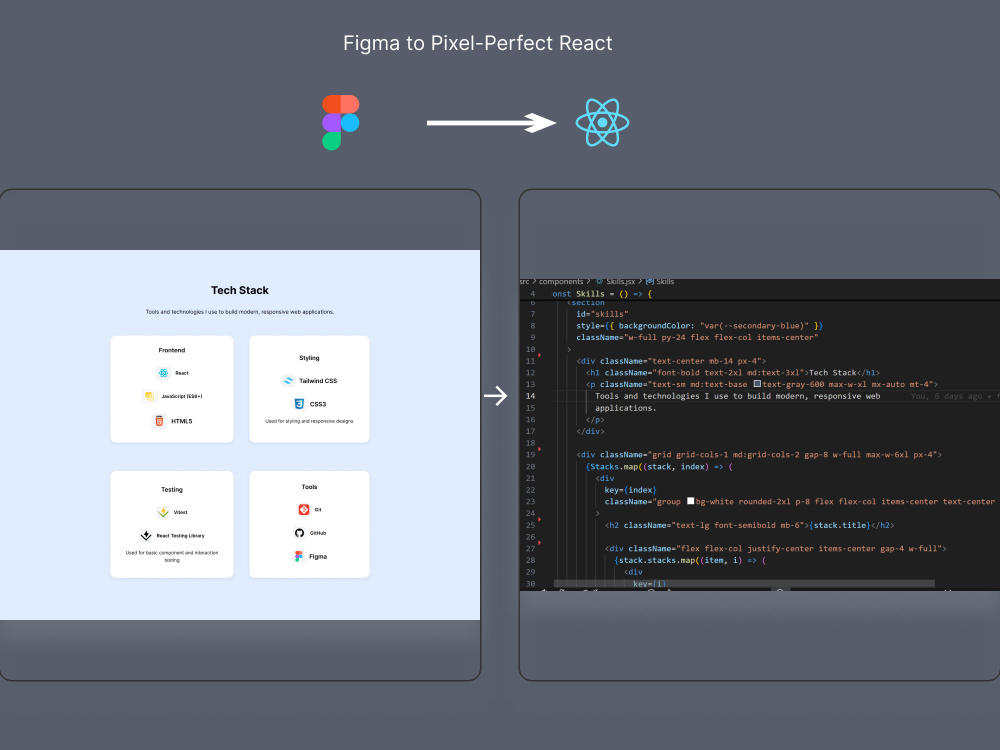This screenshot has width=1000, height=750.
Task: Click line number 25 in the gutter
Action: click(531, 525)
